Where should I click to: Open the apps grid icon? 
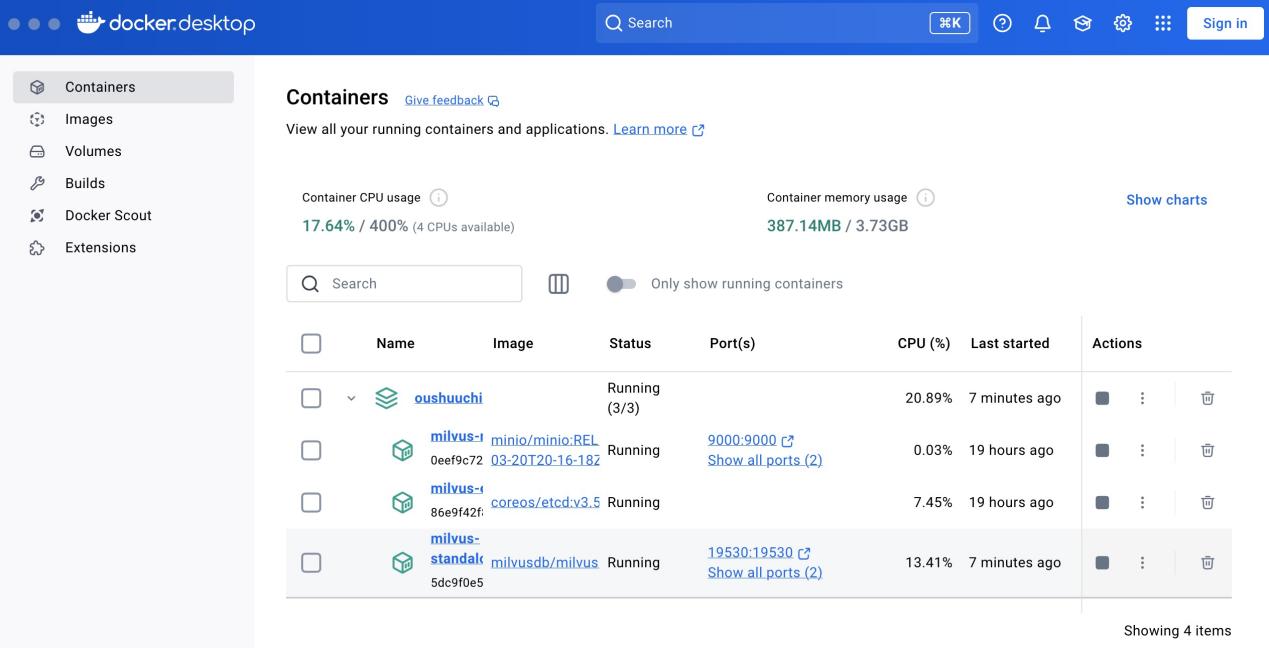[1162, 24]
